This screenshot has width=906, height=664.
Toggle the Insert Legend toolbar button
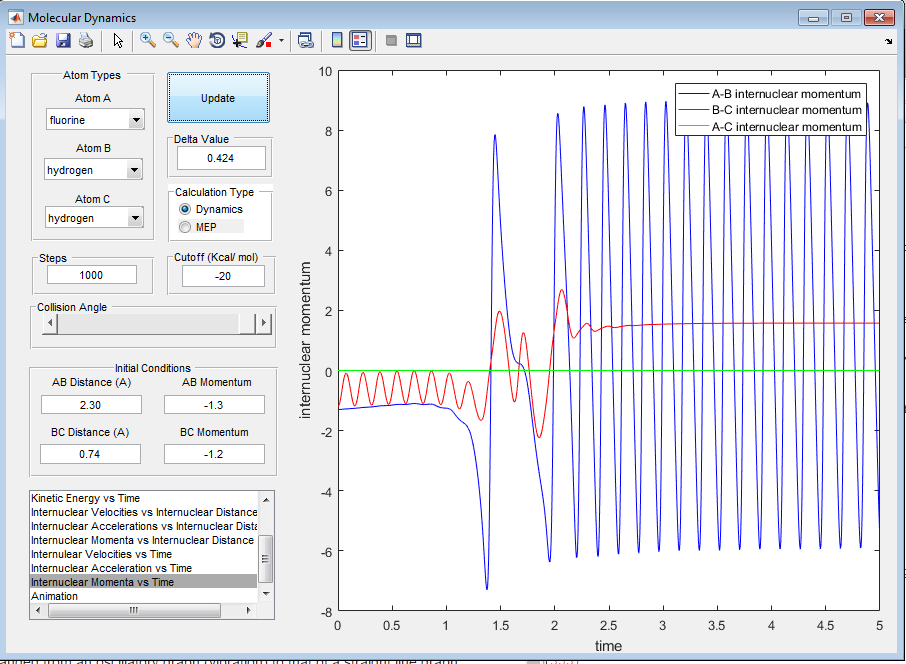coord(361,41)
